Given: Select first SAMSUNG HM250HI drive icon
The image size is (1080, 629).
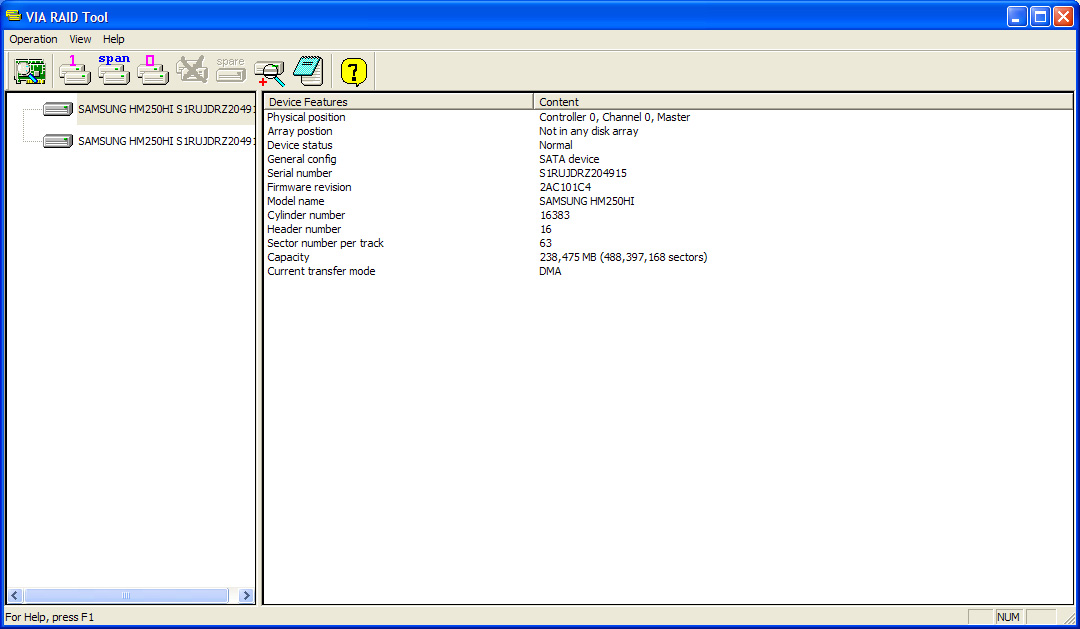Looking at the screenshot, I should (x=58, y=109).
